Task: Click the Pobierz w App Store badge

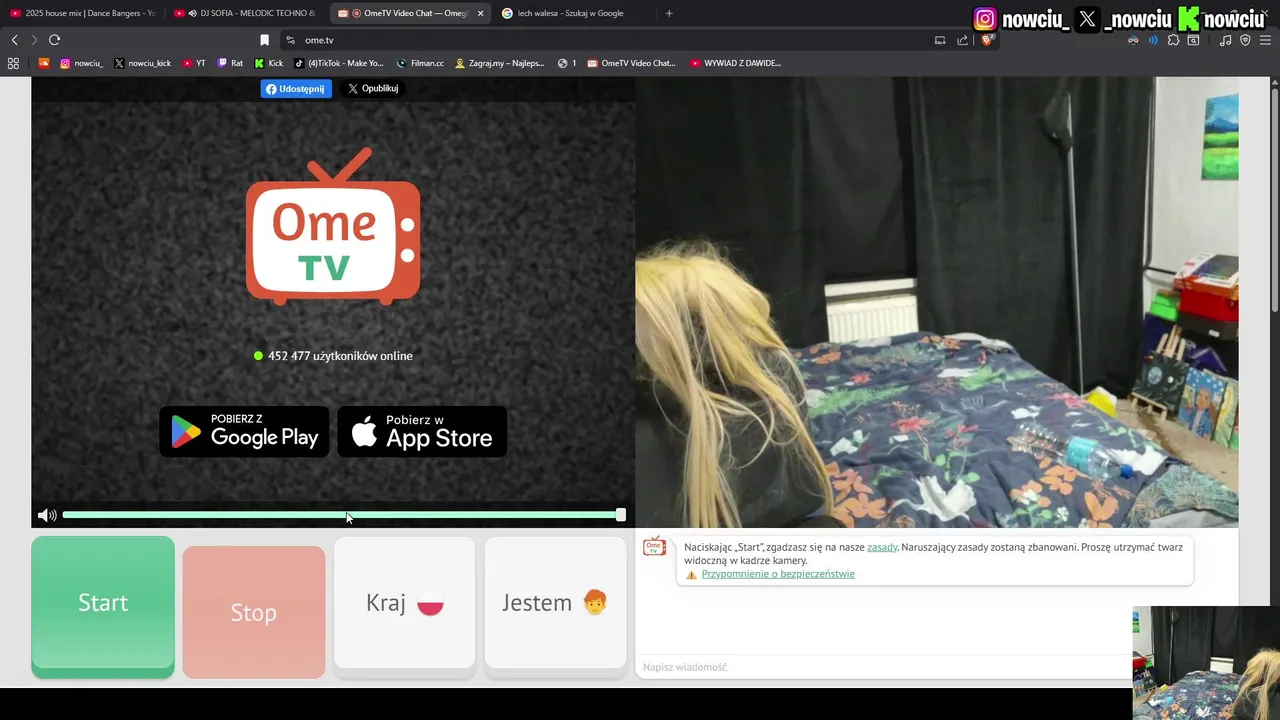Action: click(422, 431)
